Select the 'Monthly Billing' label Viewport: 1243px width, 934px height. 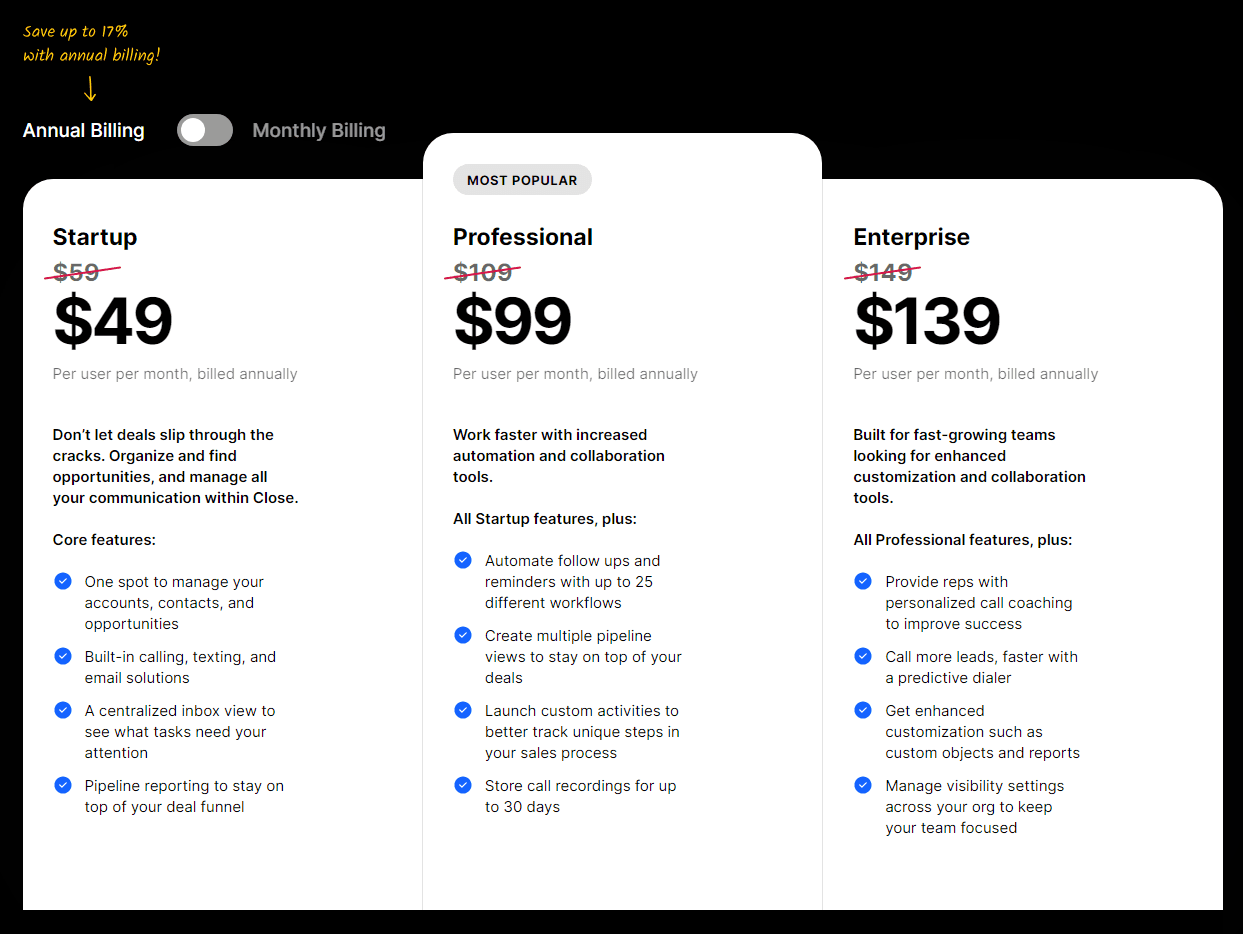tap(318, 130)
